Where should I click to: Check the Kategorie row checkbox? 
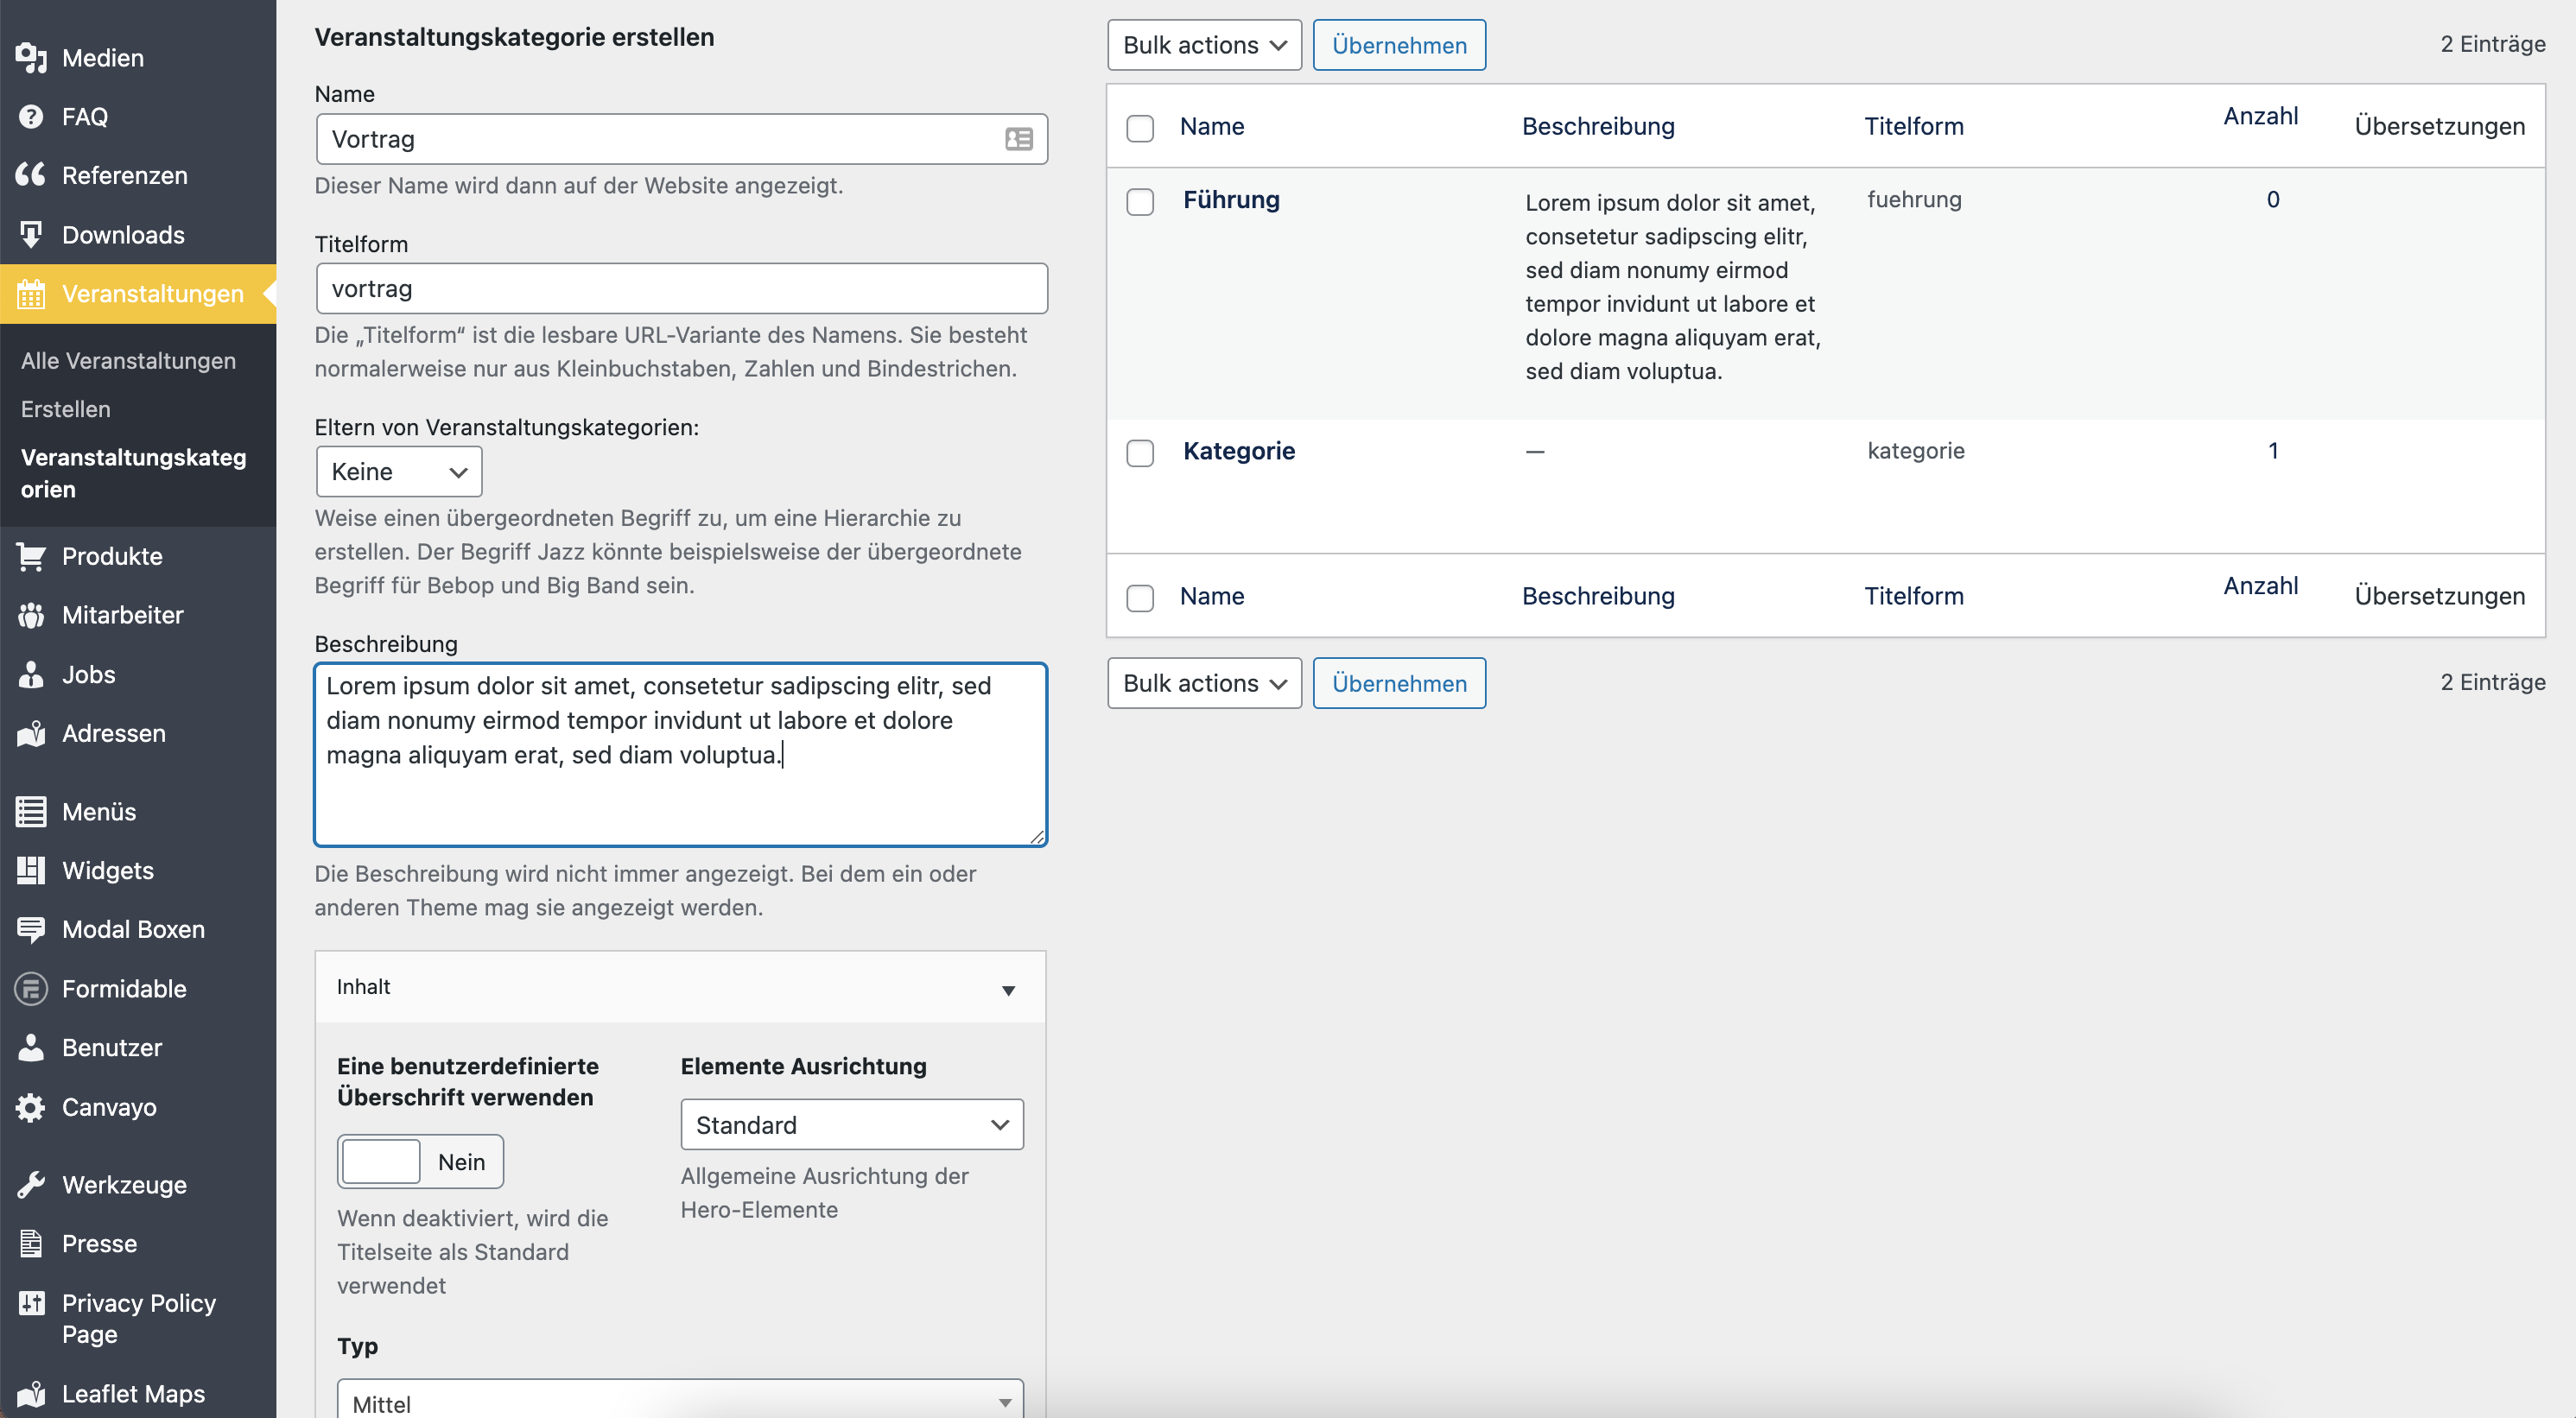[1140, 453]
